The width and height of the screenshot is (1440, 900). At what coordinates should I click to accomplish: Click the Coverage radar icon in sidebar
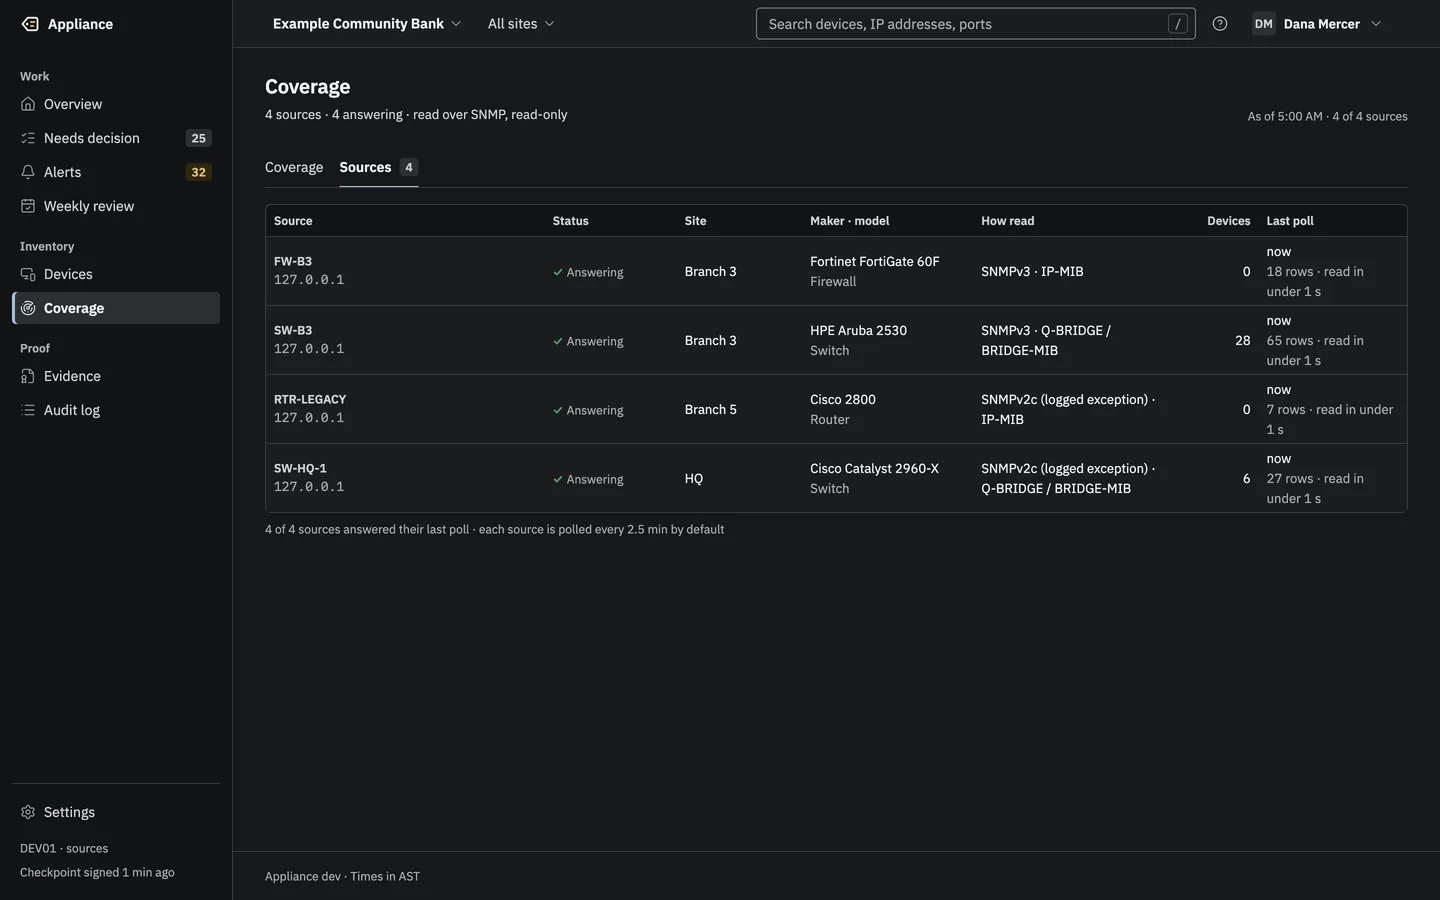(x=28, y=308)
